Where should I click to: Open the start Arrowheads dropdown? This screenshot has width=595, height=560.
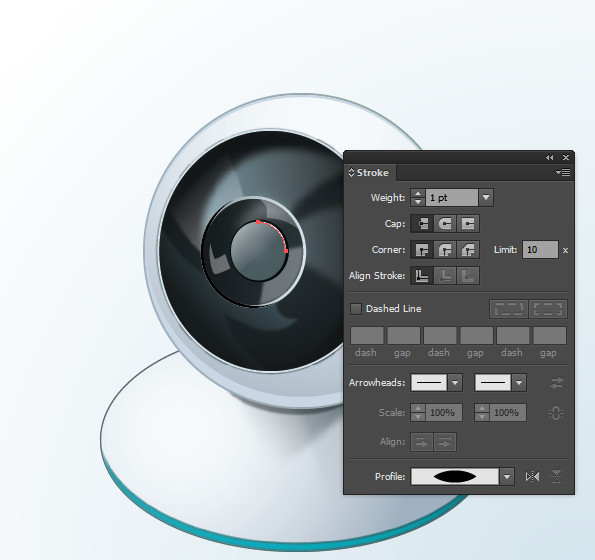455,383
